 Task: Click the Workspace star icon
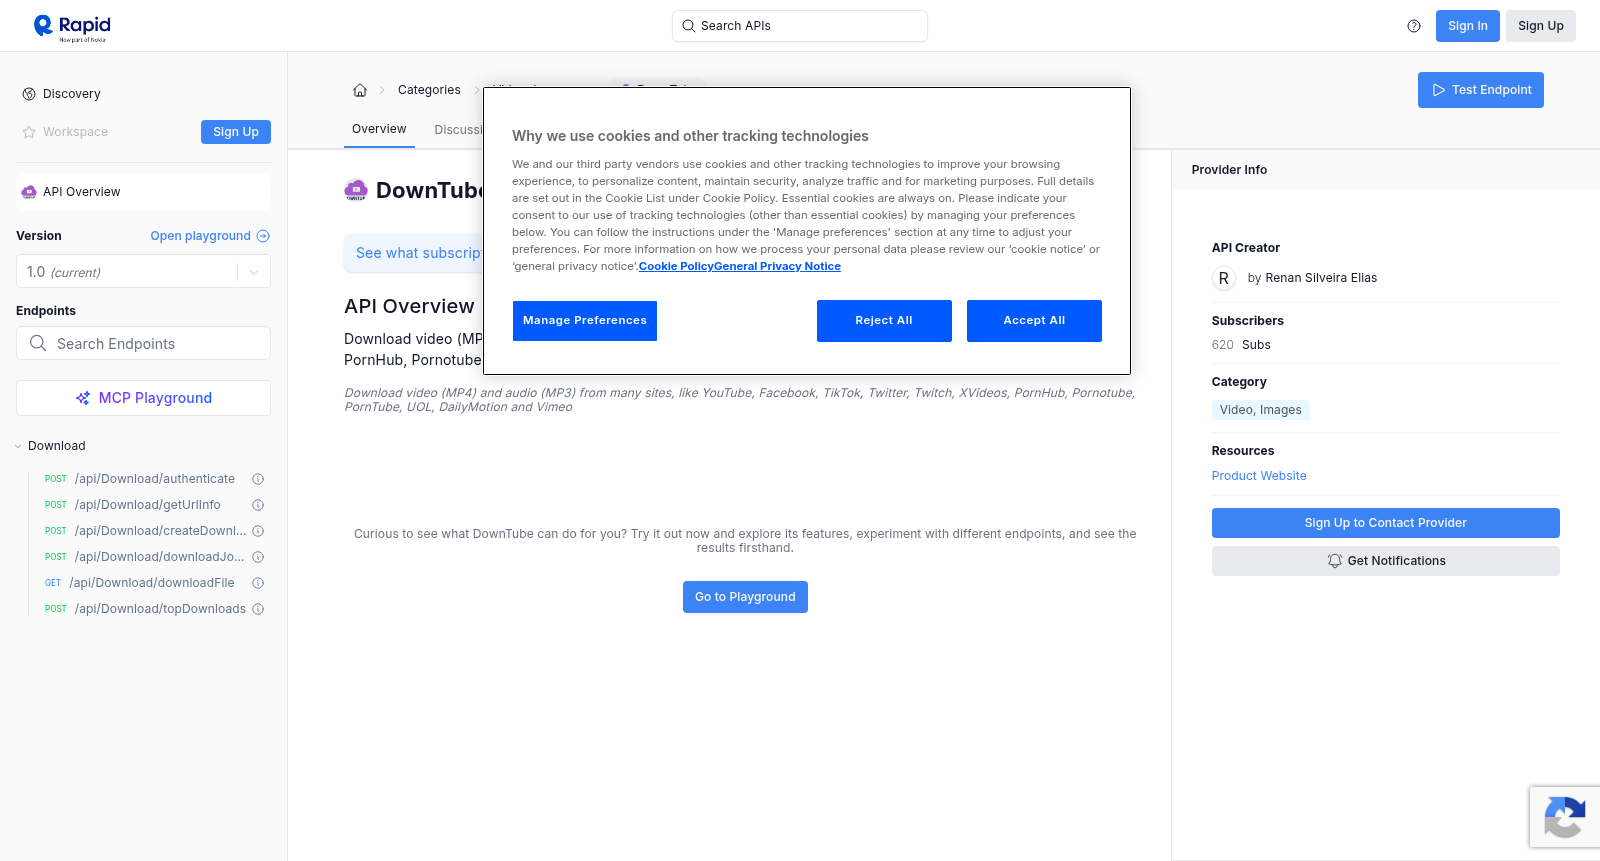(29, 132)
